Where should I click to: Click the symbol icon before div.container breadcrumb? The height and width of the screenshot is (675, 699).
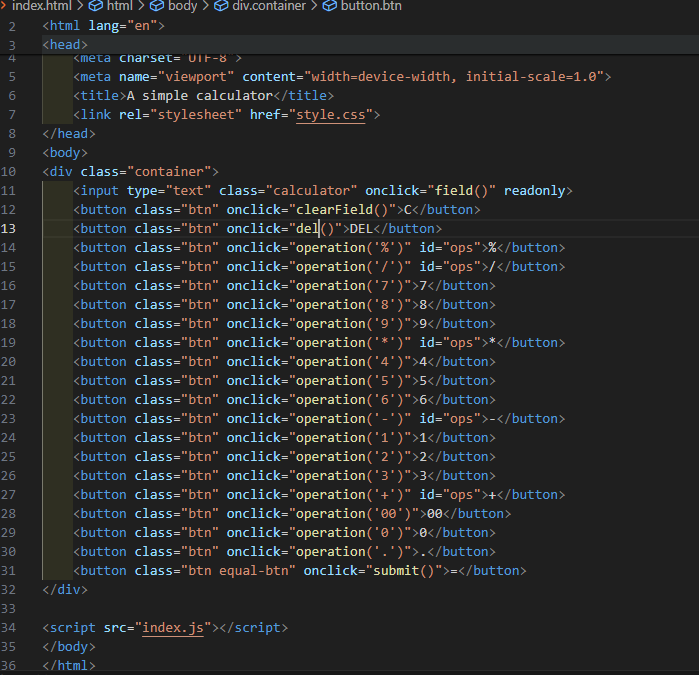[x=221, y=6]
